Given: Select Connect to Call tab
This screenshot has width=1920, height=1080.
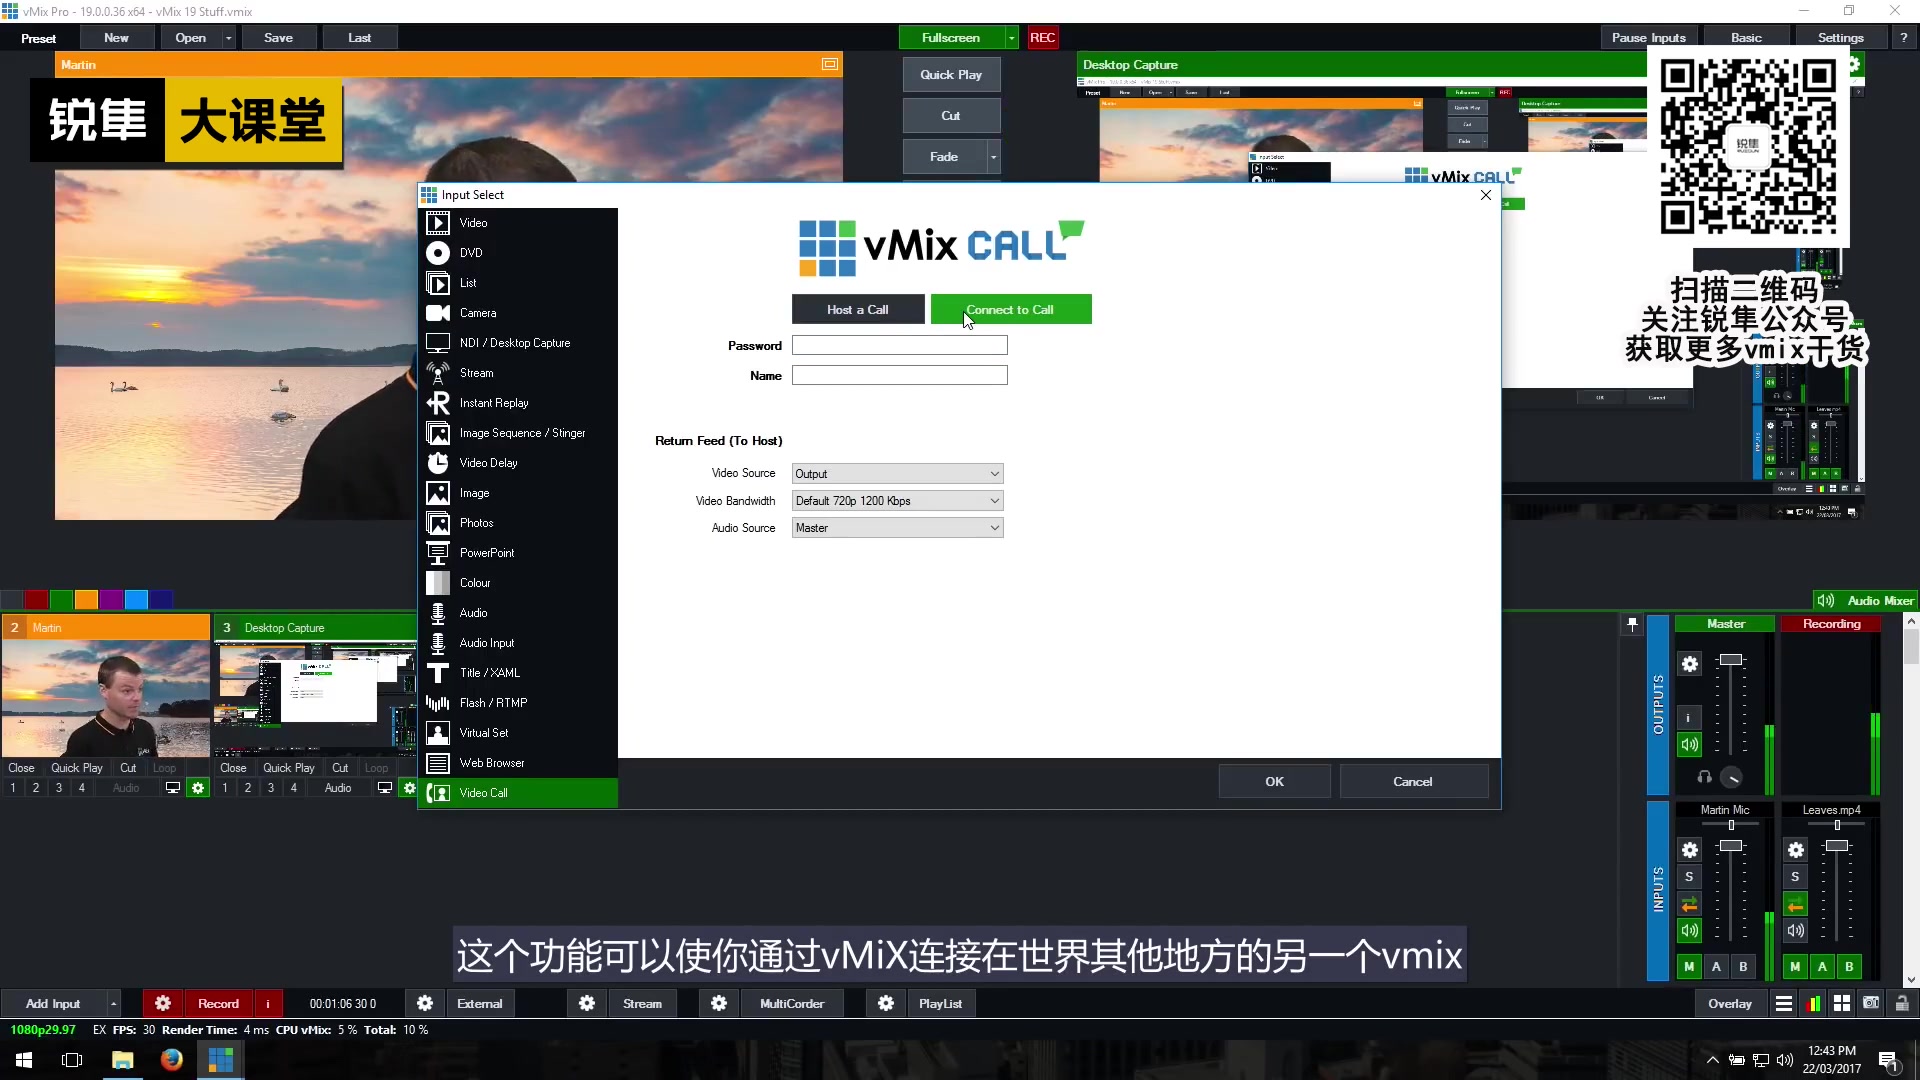Looking at the screenshot, I should [x=1009, y=309].
